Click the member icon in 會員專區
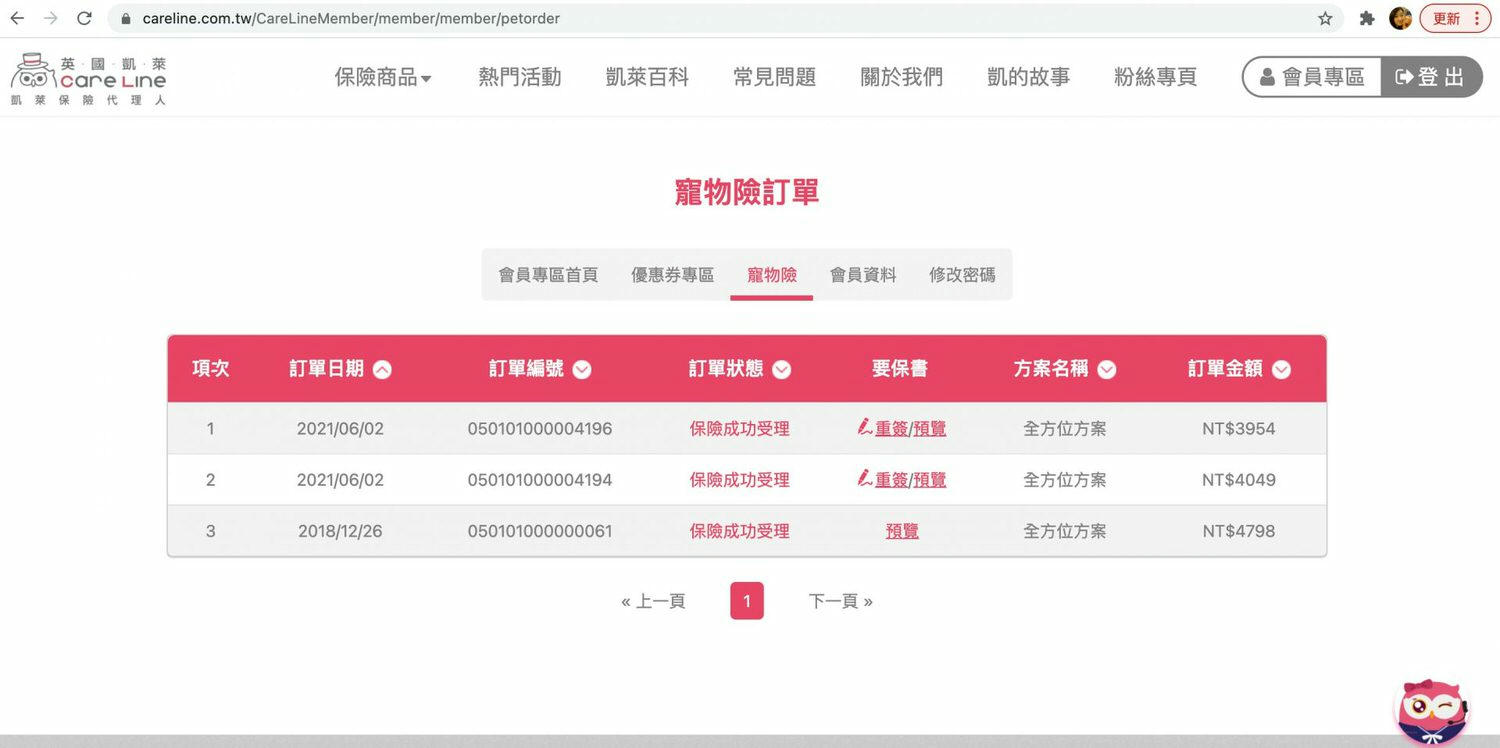Image resolution: width=1500 pixels, height=748 pixels. [1268, 76]
